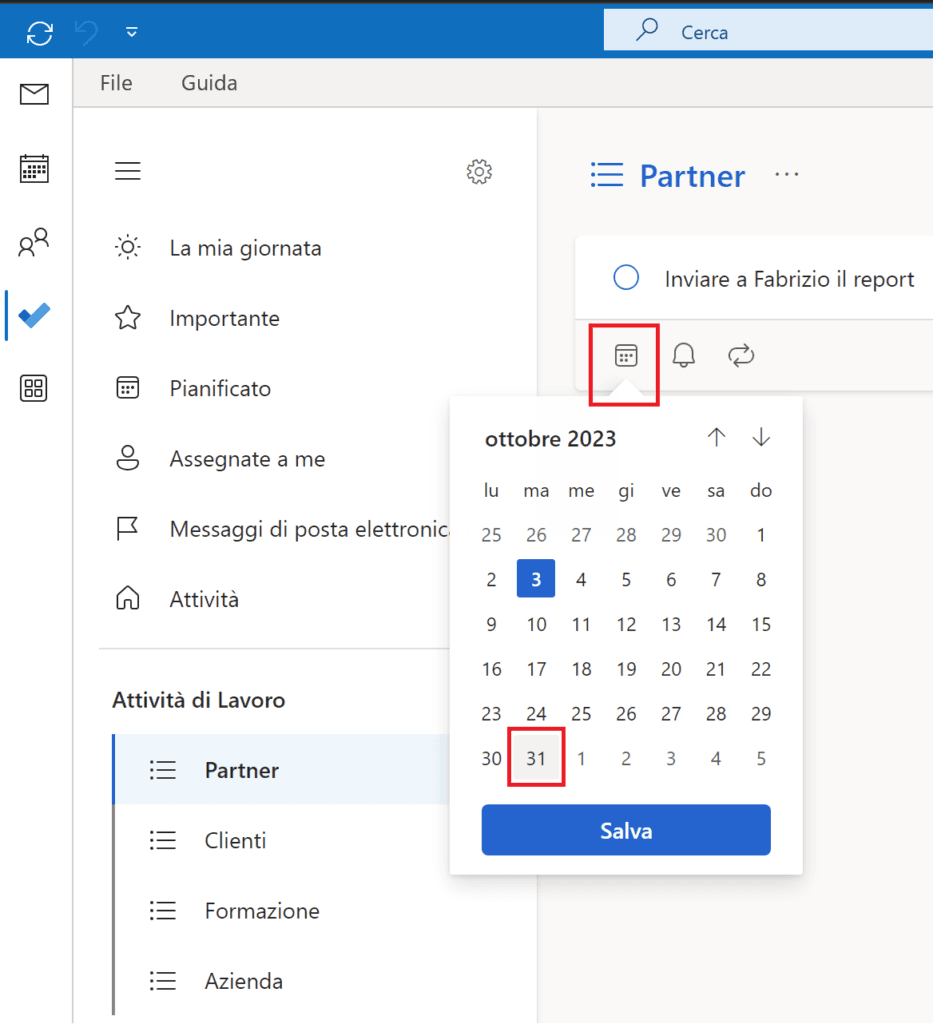The image size is (933, 1024).
Task: Click the undo arrow icon
Action: [86, 33]
